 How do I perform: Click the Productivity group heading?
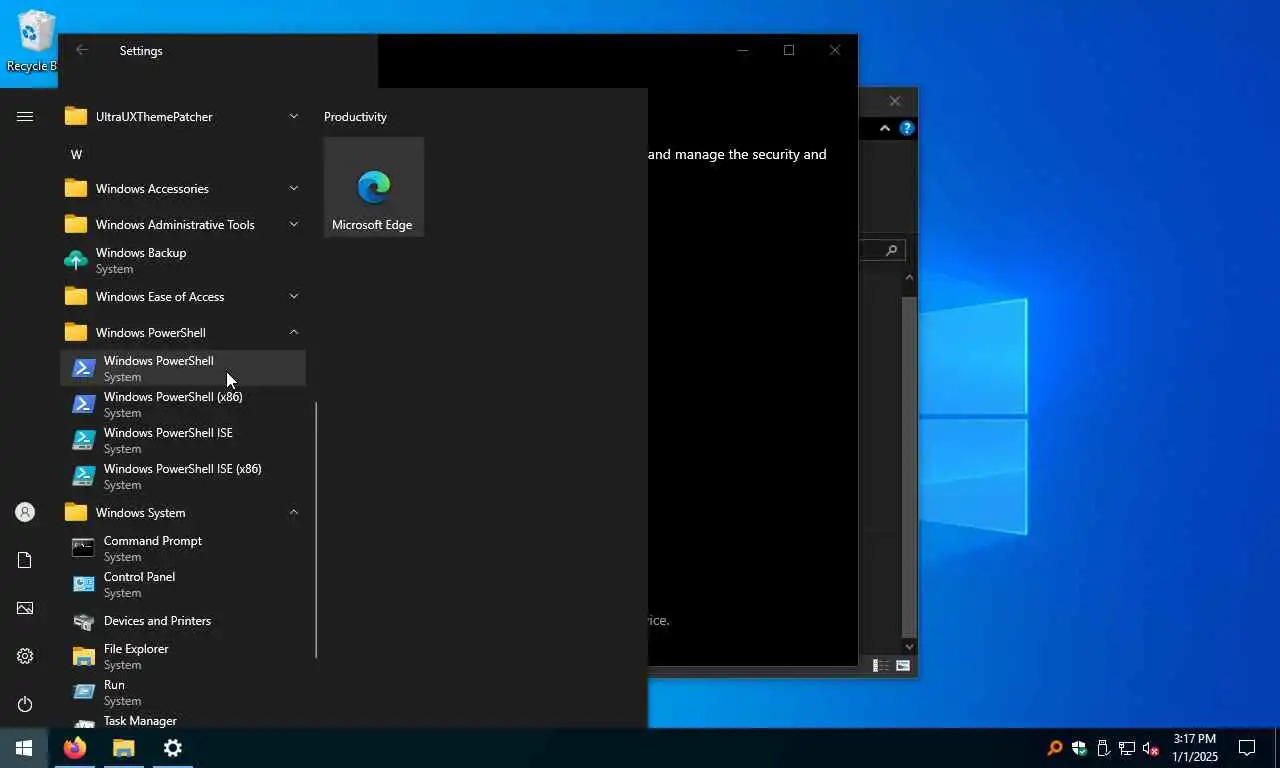tap(355, 116)
